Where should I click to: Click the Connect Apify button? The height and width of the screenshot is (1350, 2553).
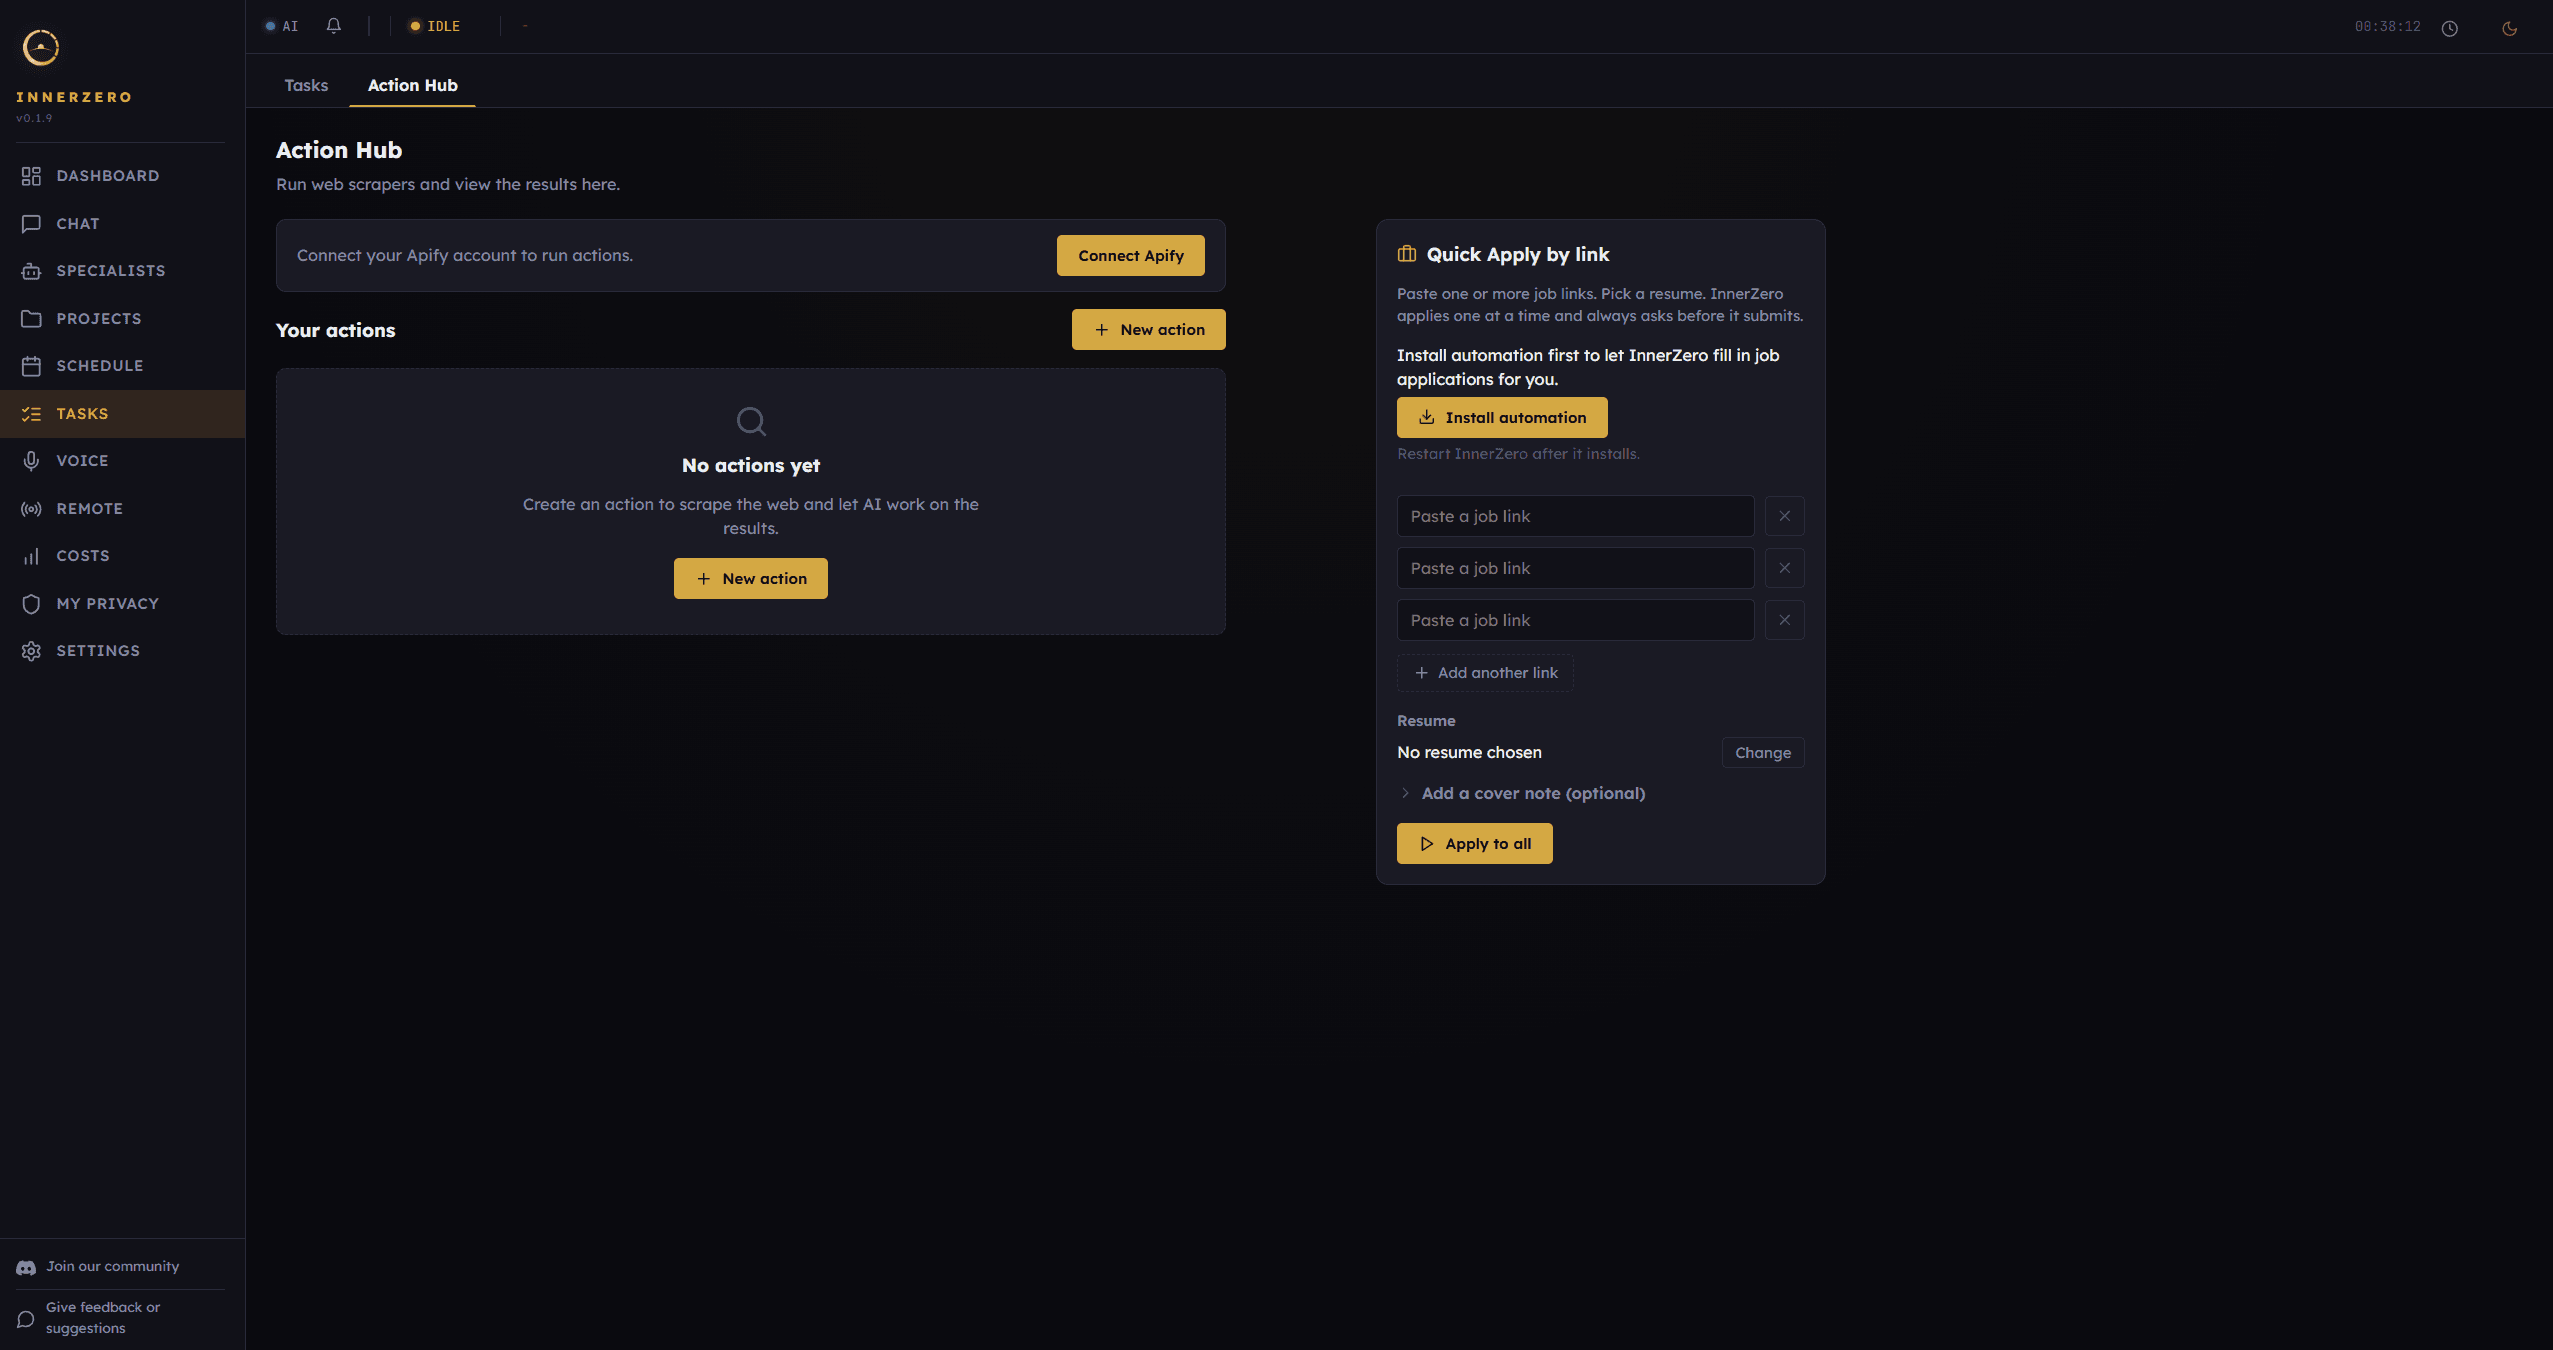coord(1131,256)
